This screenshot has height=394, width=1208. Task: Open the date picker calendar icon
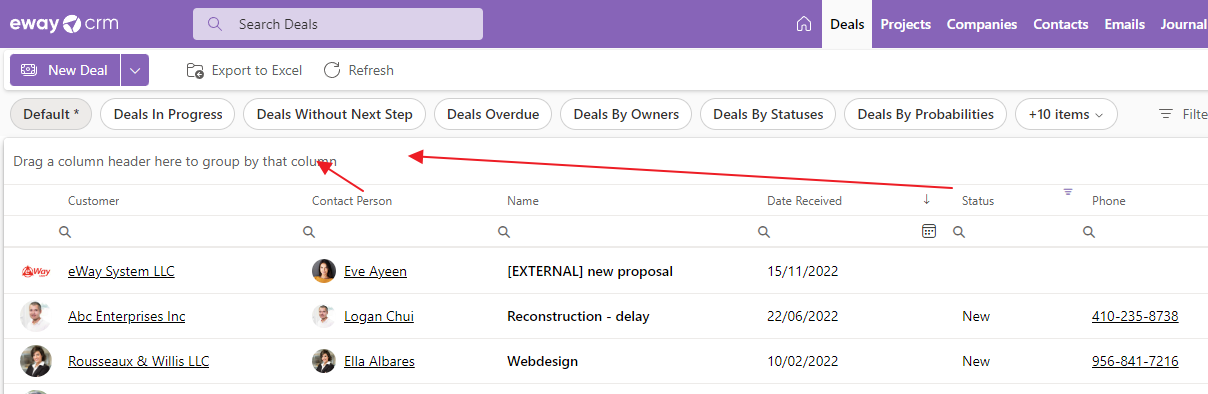coord(929,231)
